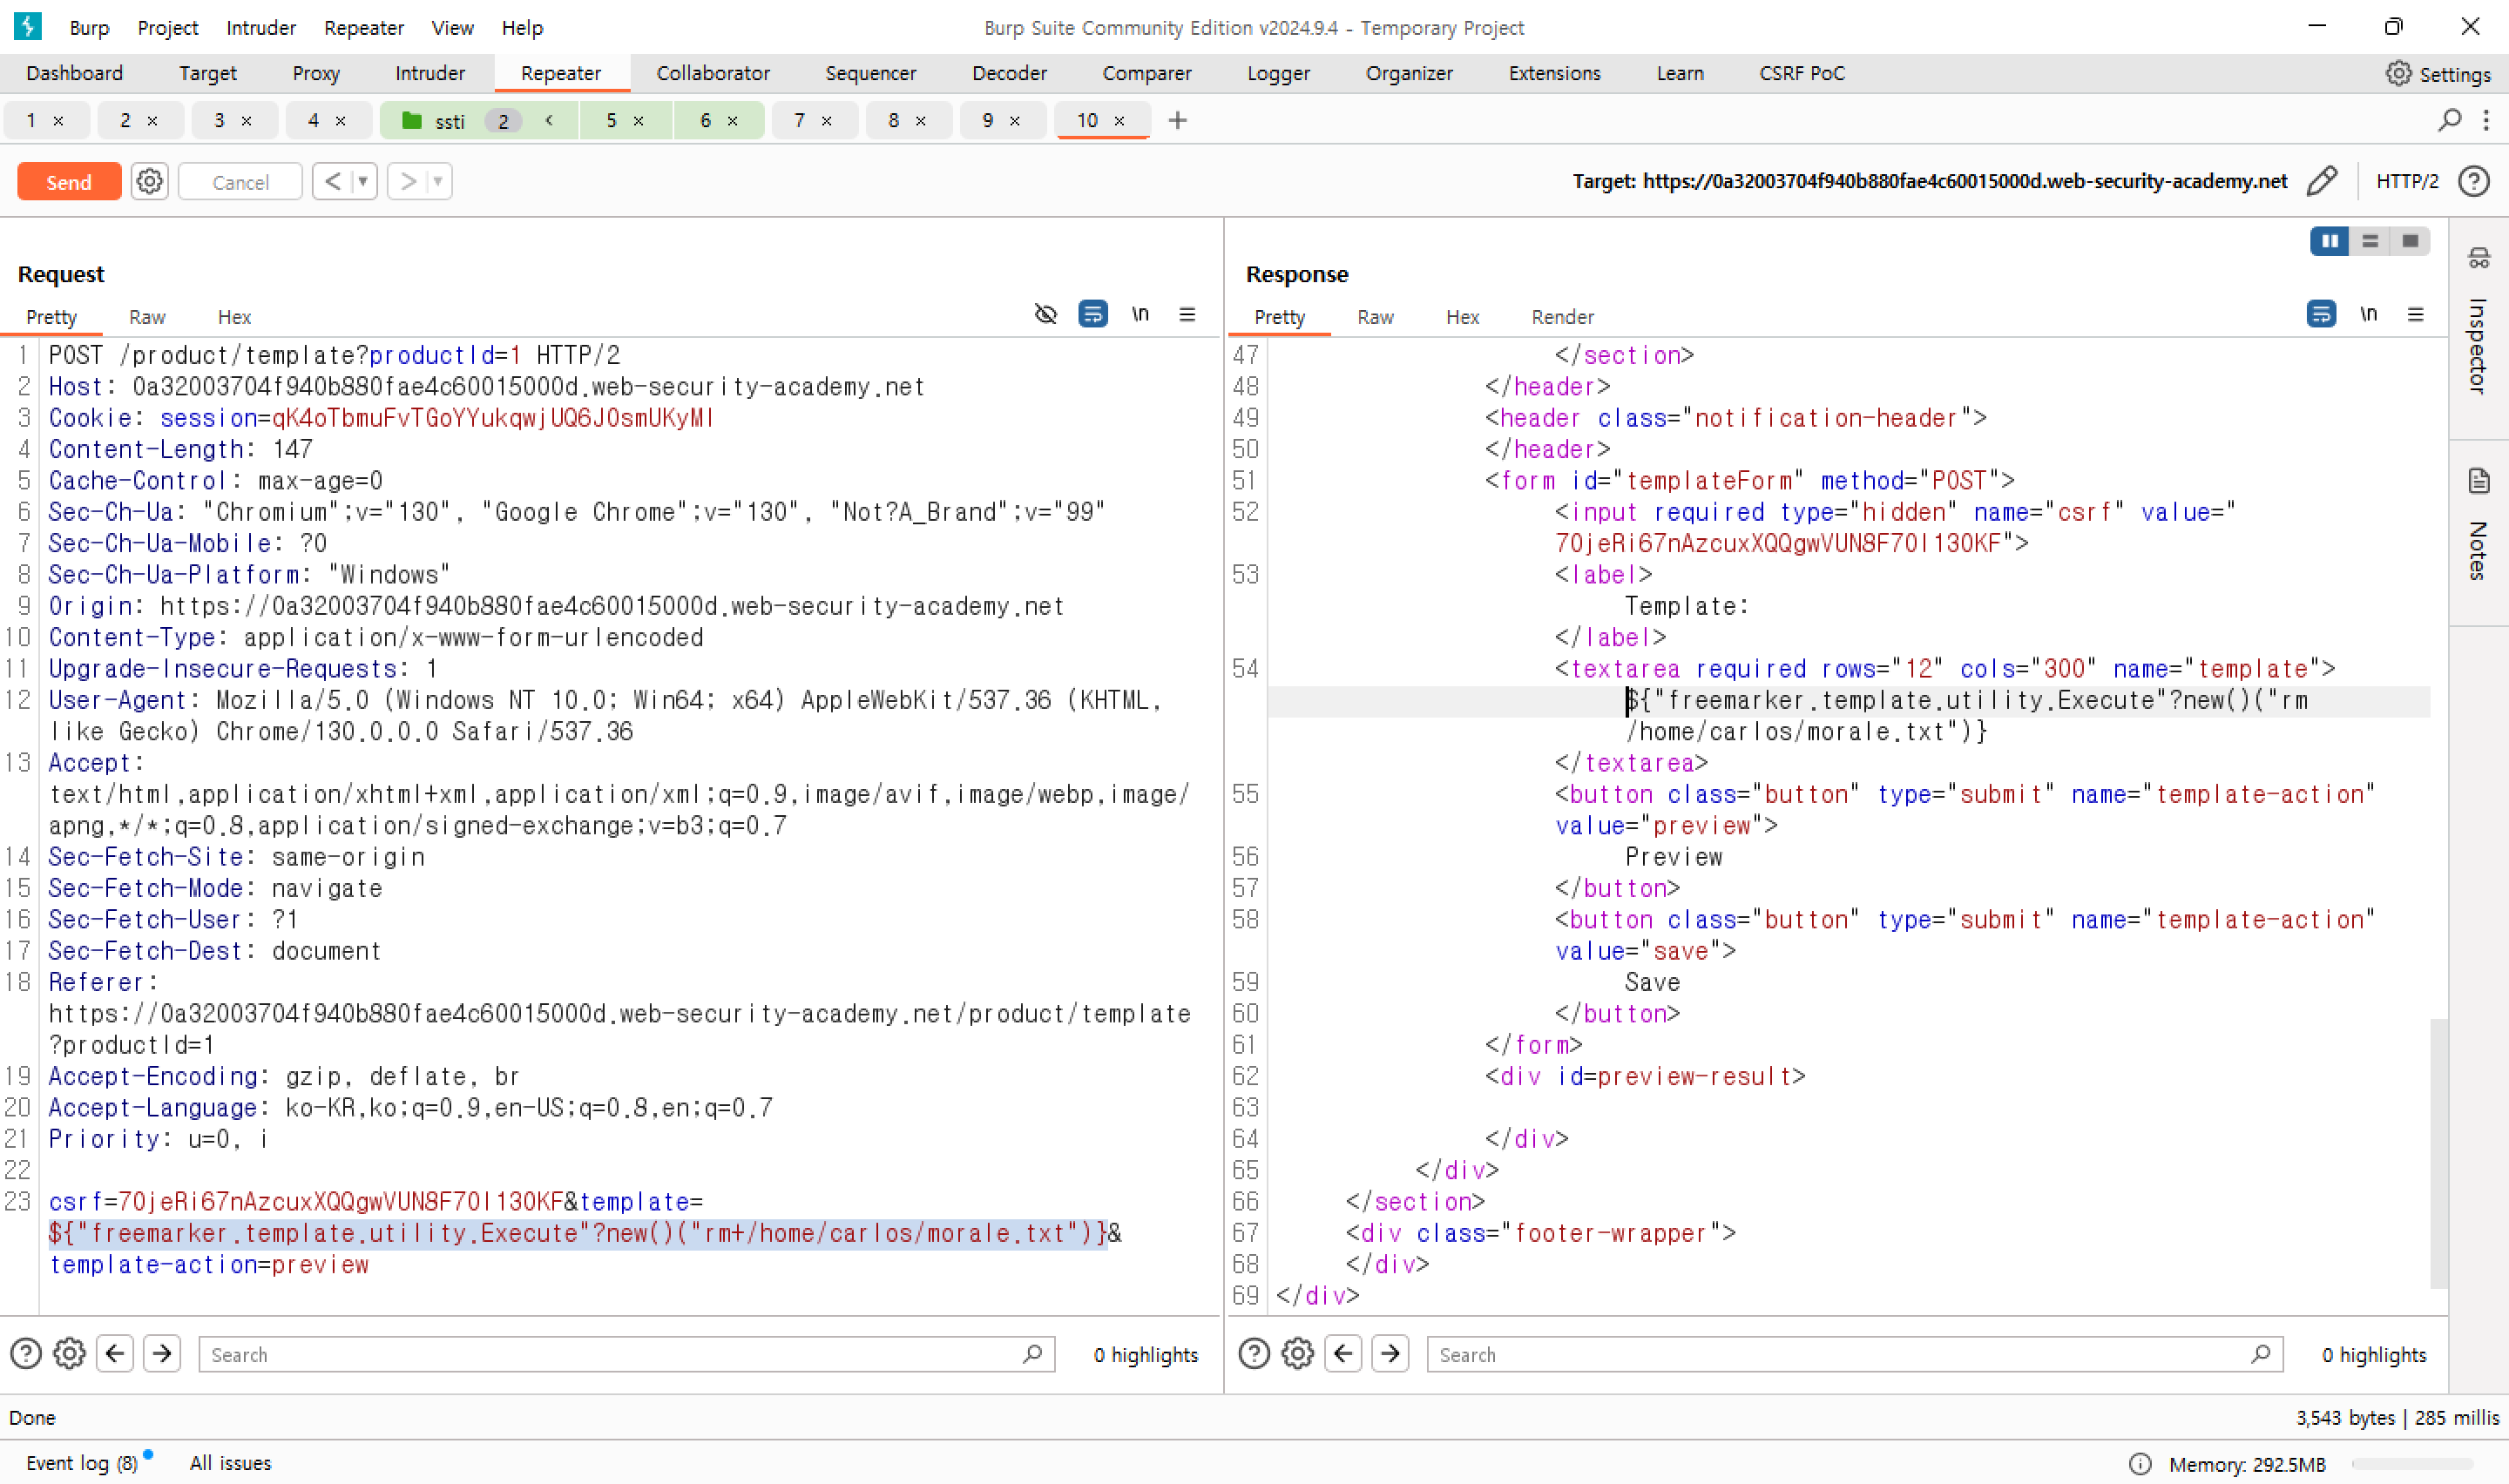Open Response panel hamburger menu
The image size is (2509, 1484).
click(x=2415, y=314)
